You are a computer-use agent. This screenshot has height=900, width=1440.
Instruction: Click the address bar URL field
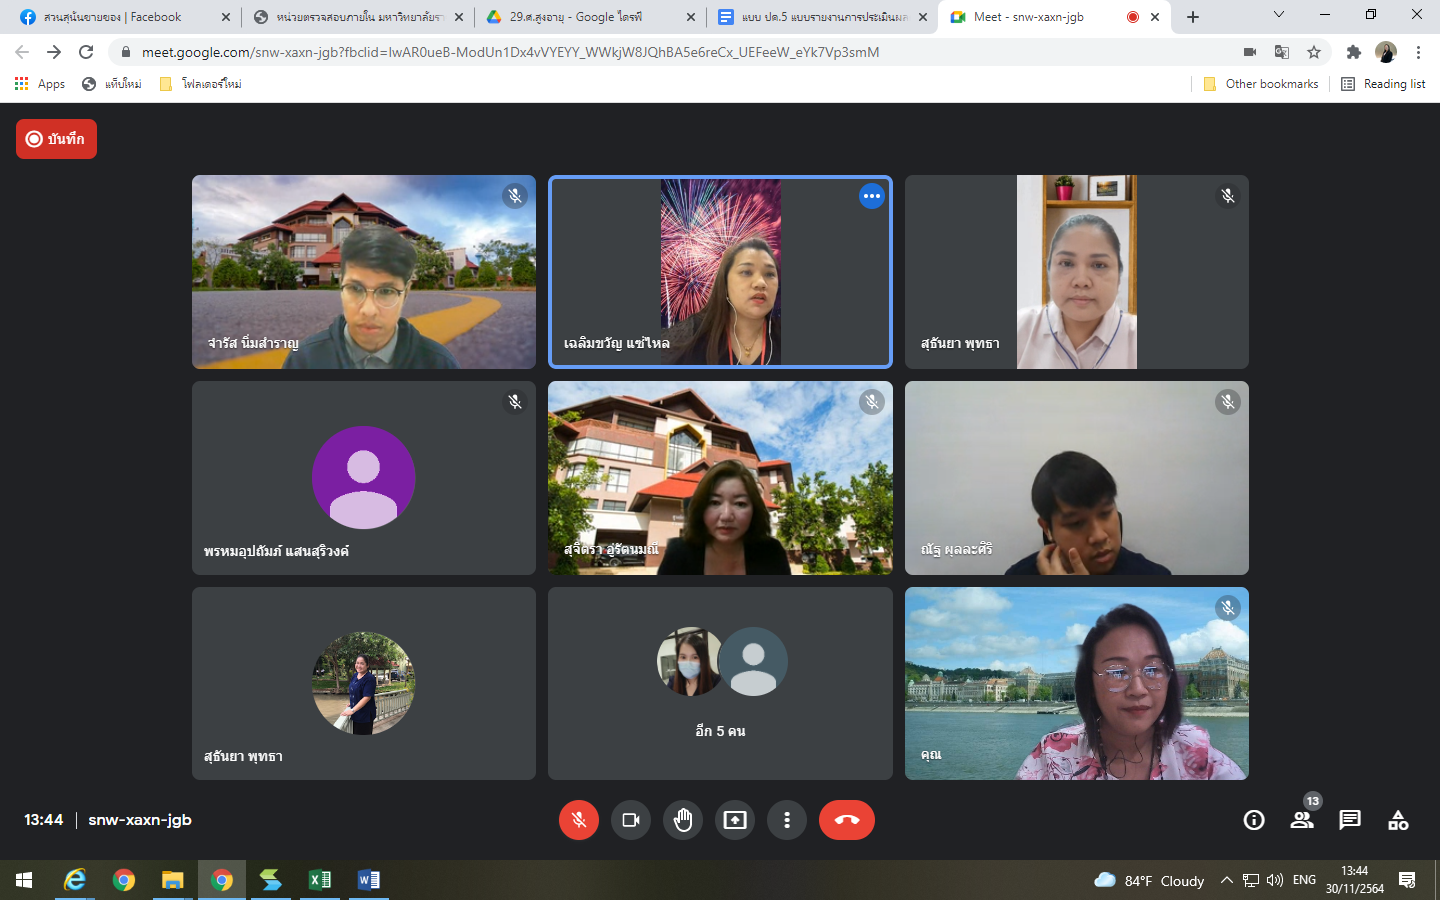(x=600, y=52)
